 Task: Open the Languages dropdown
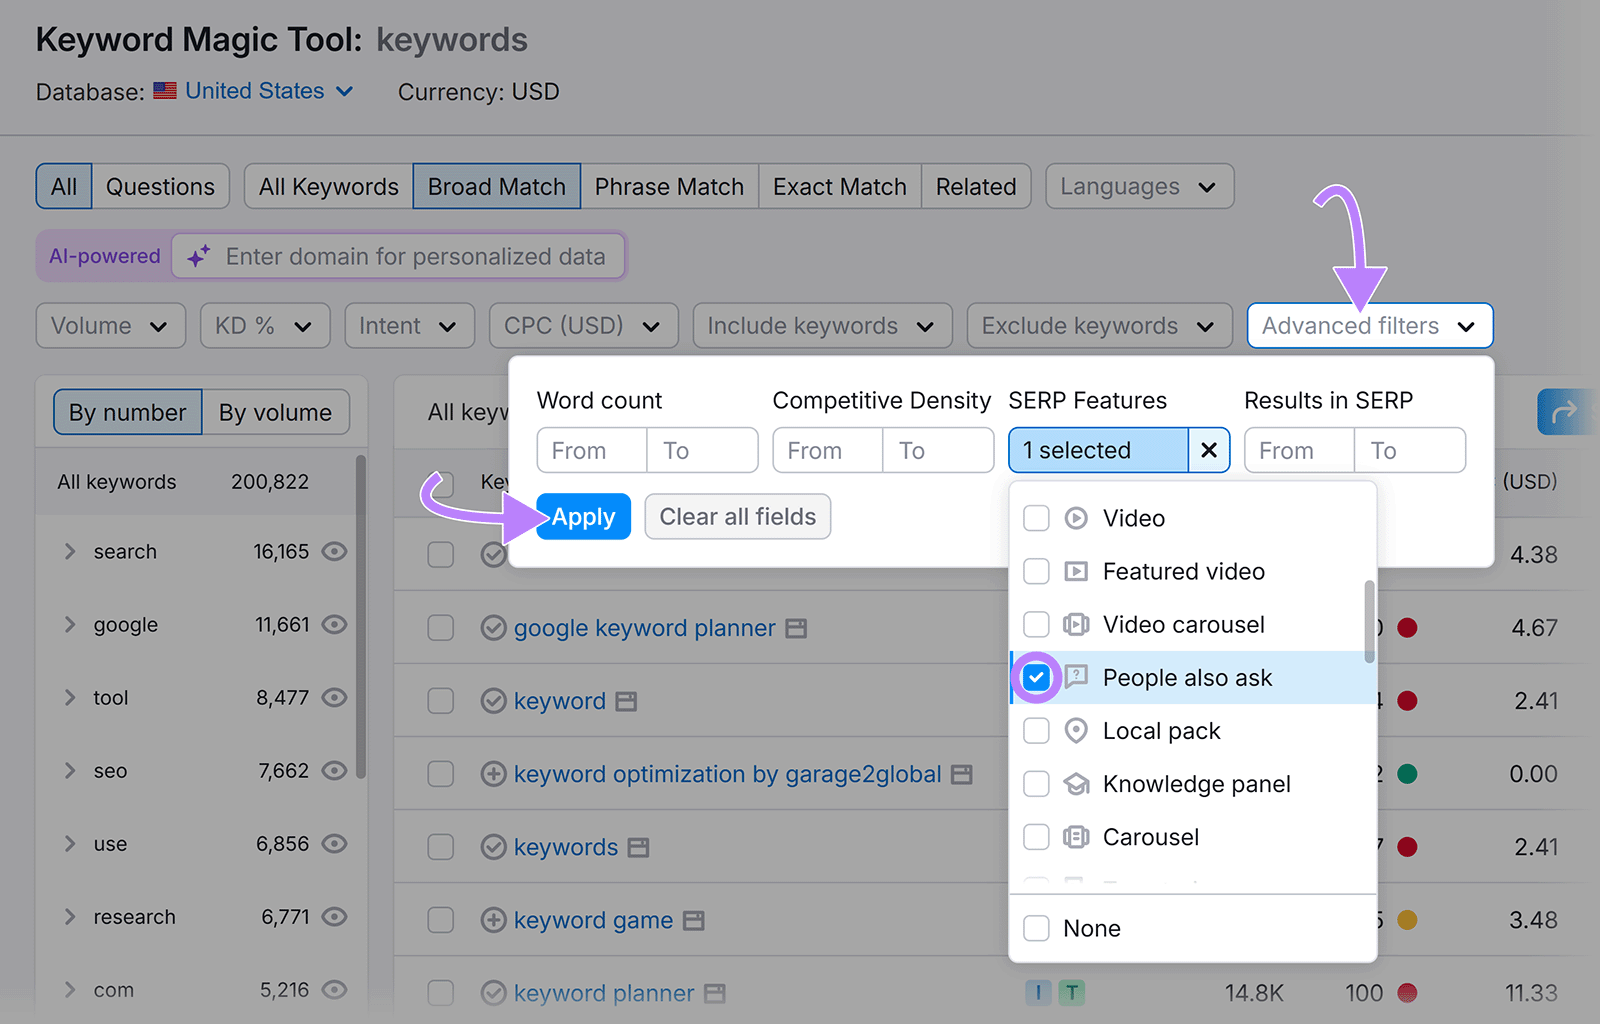point(1138,186)
